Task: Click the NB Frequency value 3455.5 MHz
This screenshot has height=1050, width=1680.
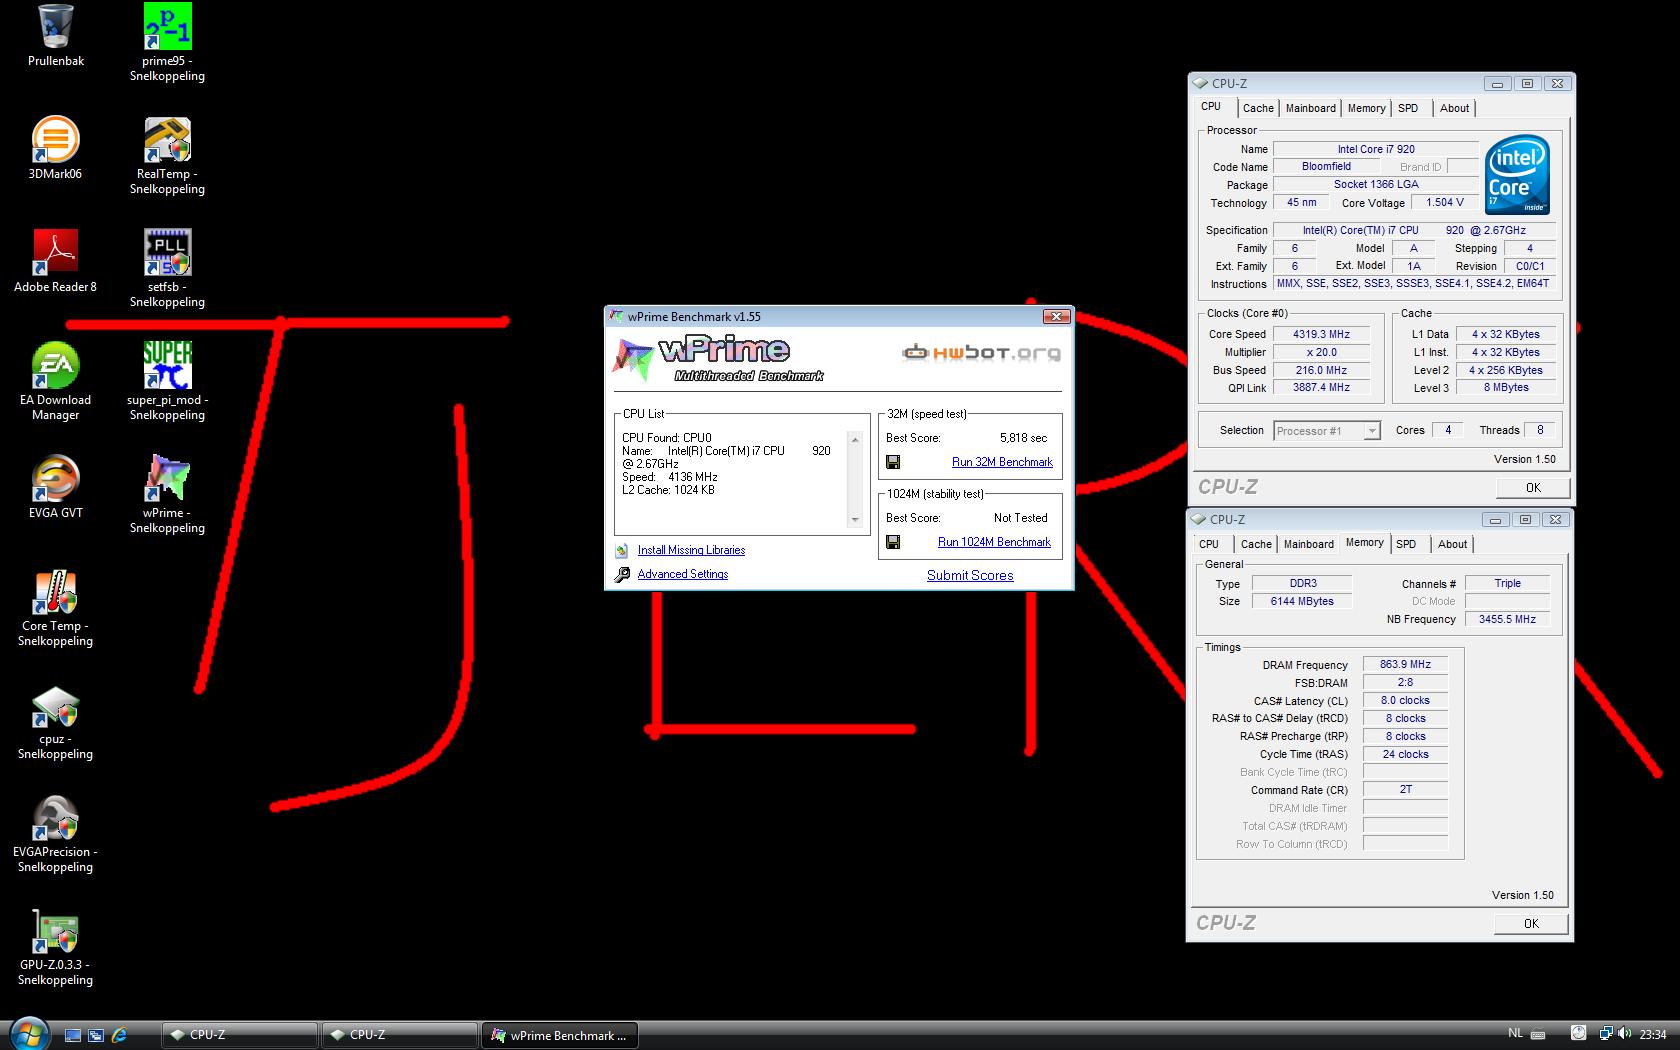Action: click(1507, 619)
